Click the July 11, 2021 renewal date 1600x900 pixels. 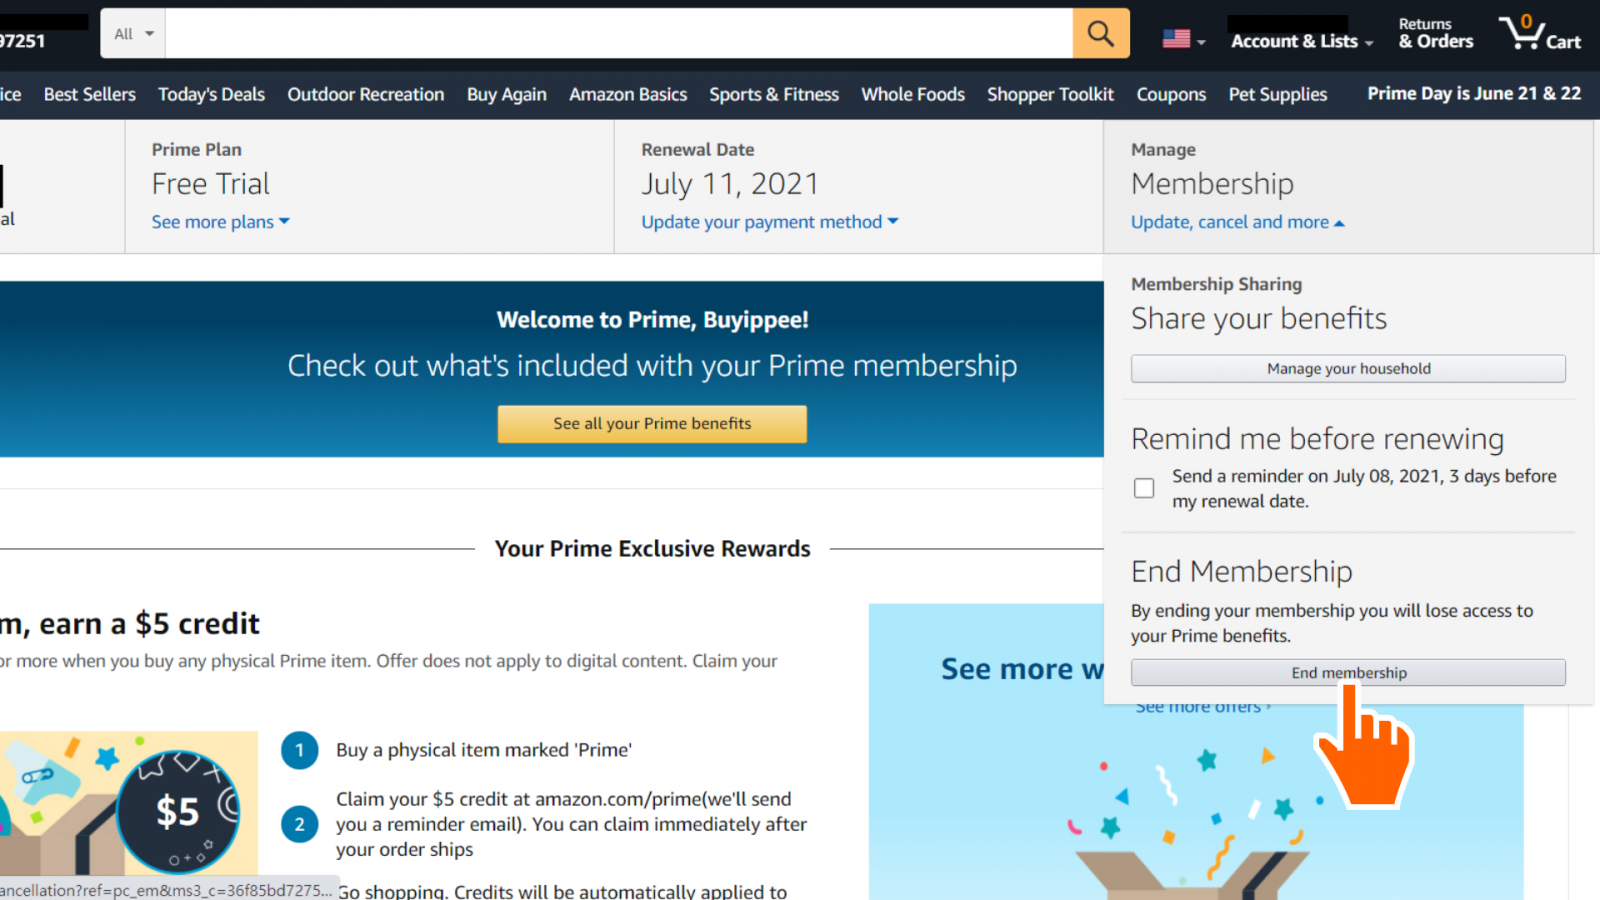pyautogui.click(x=730, y=184)
